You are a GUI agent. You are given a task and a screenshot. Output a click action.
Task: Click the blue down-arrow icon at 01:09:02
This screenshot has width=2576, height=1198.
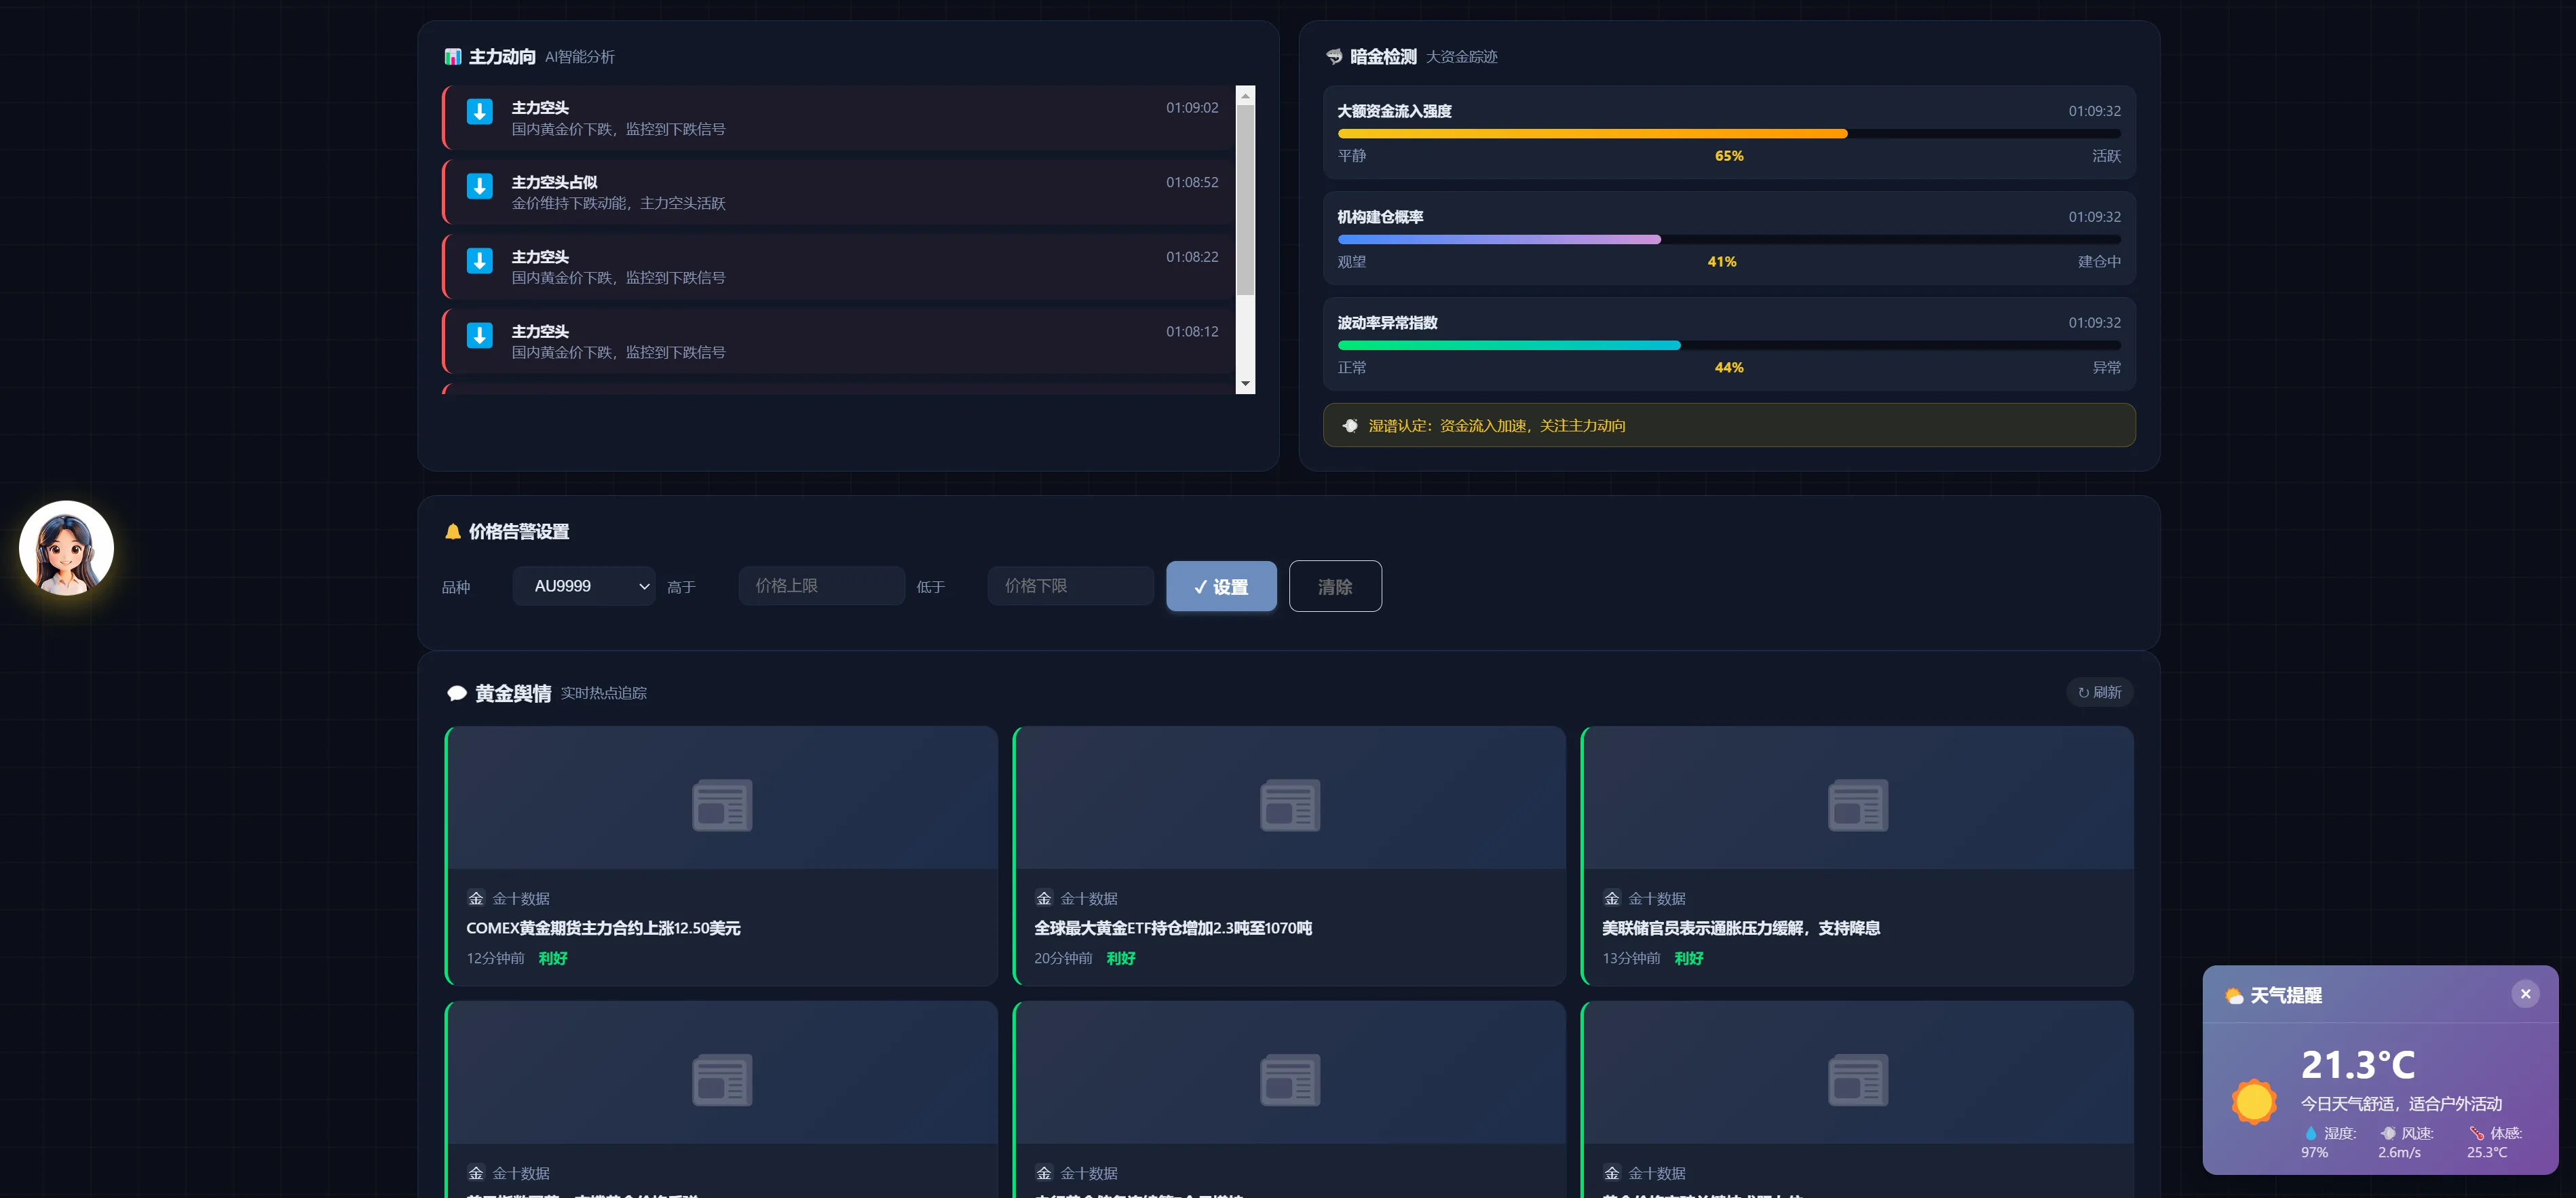[x=479, y=112]
